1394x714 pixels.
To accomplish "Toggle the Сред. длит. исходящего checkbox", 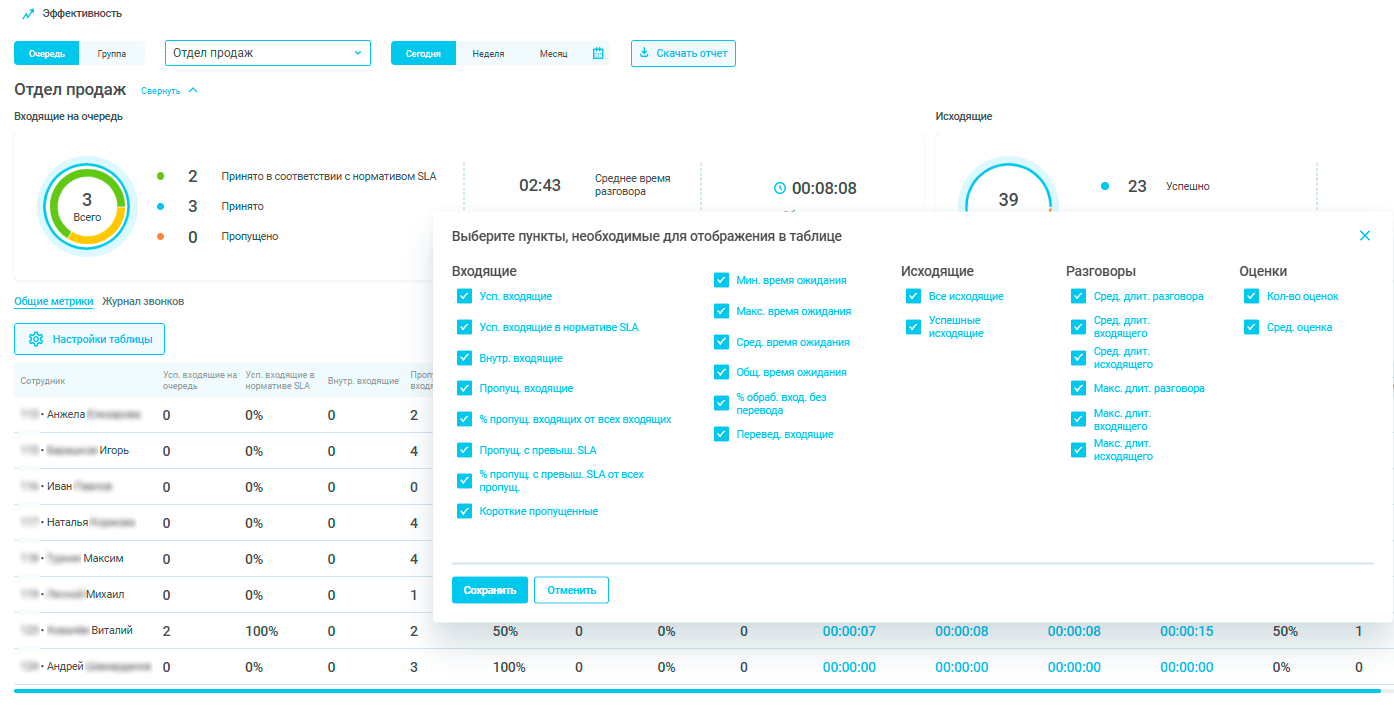I will pyautogui.click(x=1078, y=358).
